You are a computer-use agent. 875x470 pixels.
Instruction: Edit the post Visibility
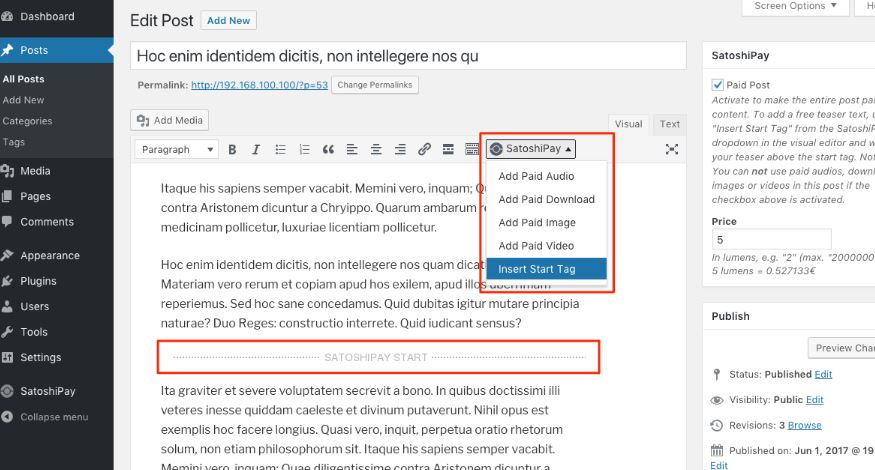(815, 400)
